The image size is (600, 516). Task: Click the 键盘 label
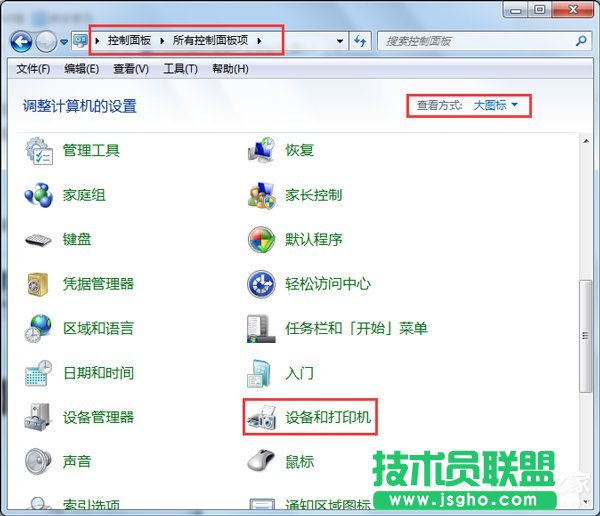77,240
